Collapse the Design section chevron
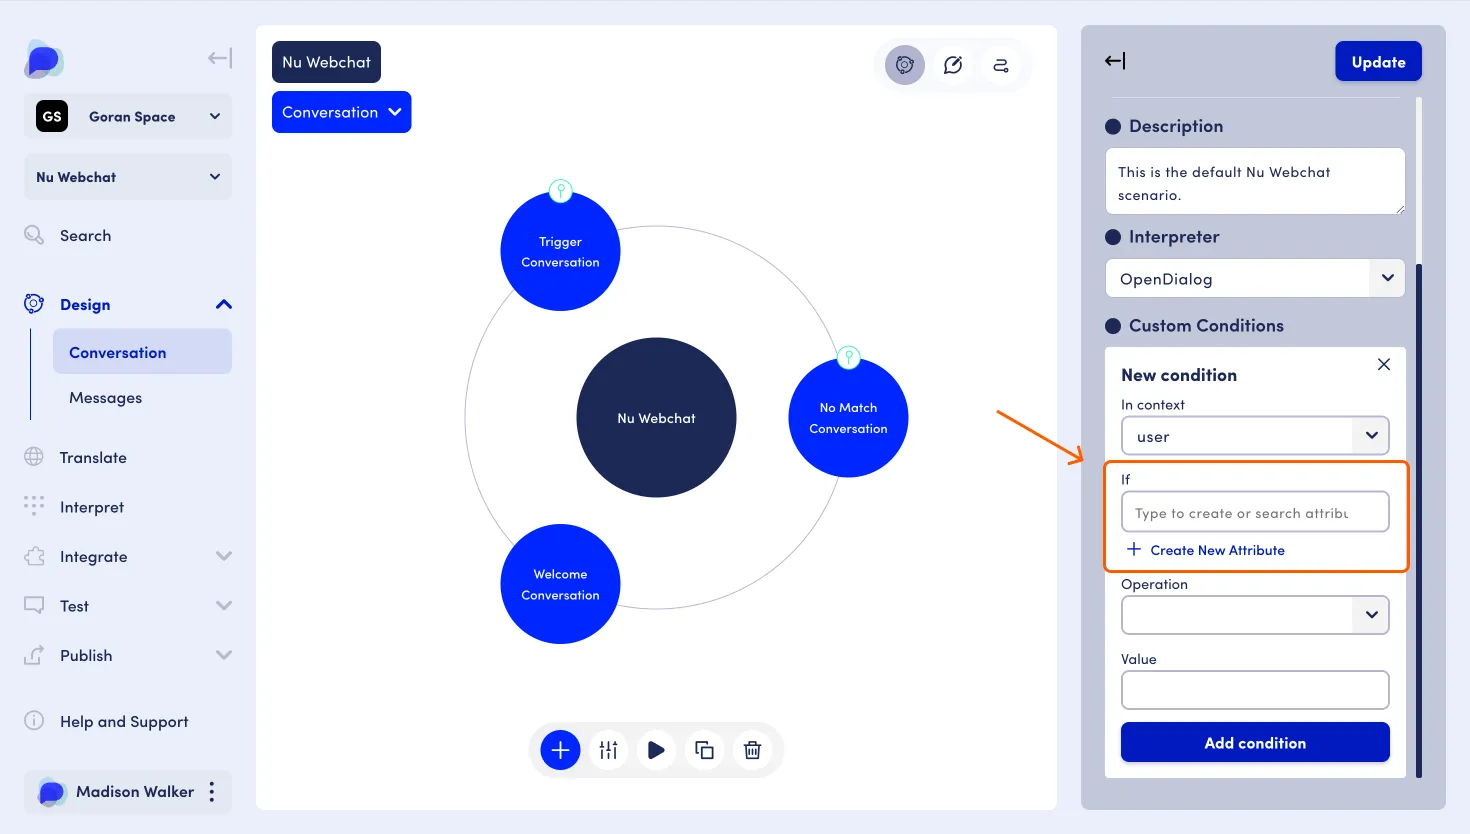Viewport: 1470px width, 834px height. click(x=224, y=304)
